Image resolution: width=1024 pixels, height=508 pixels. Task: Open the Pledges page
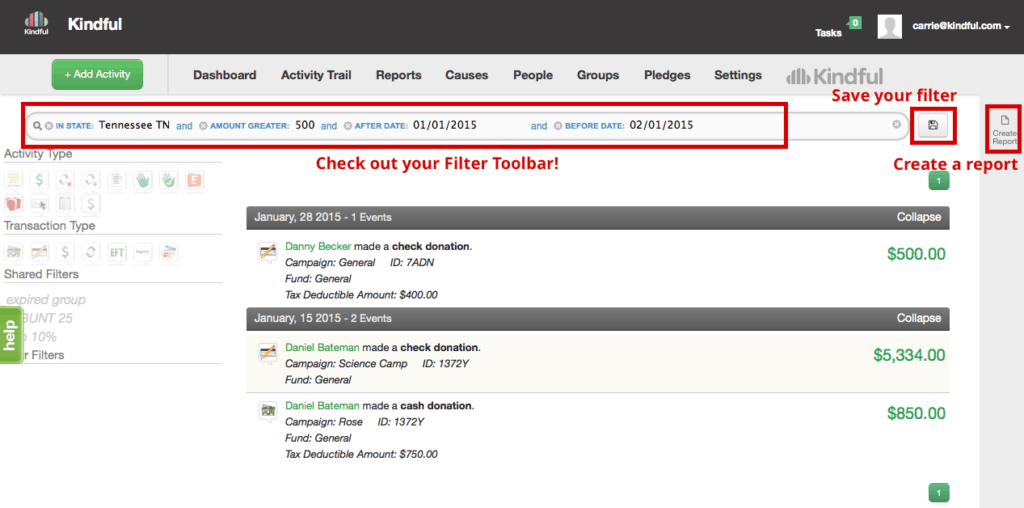(667, 75)
